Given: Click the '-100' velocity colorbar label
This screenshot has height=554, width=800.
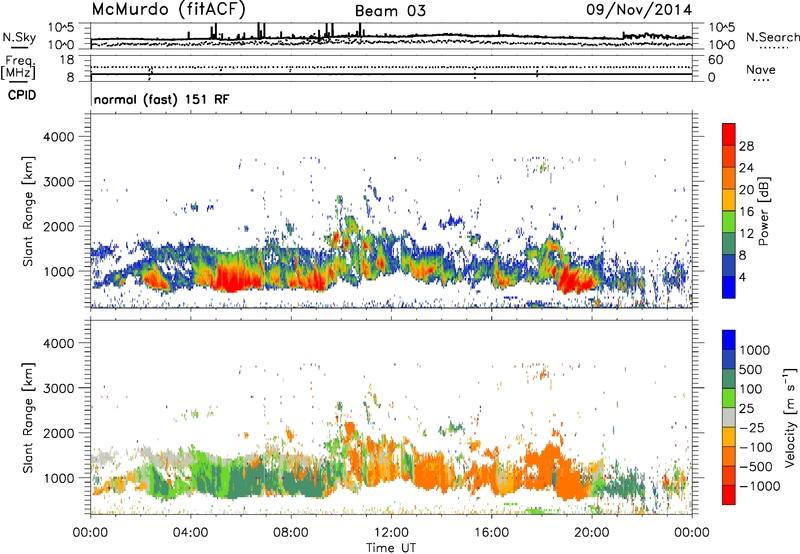Looking at the screenshot, I should pyautogui.click(x=755, y=447).
